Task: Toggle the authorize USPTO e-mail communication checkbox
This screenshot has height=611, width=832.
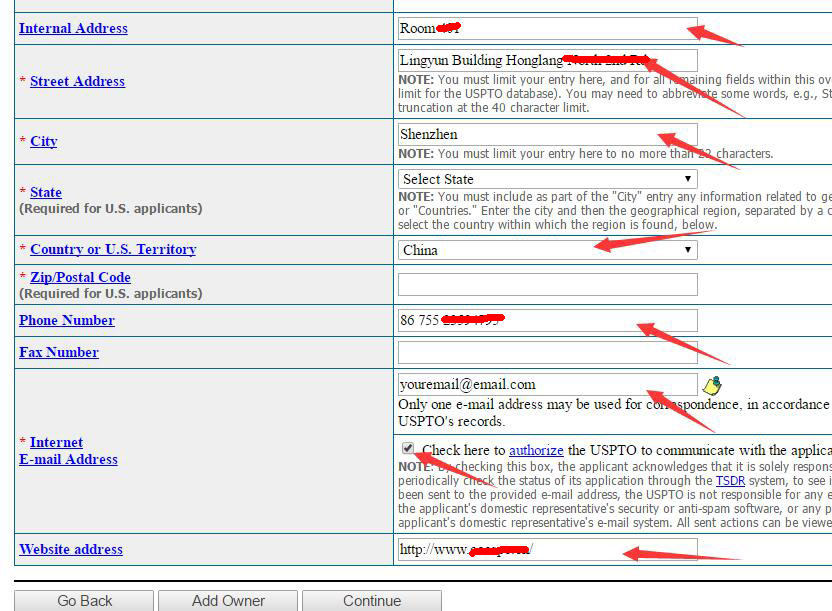Action: (408, 448)
